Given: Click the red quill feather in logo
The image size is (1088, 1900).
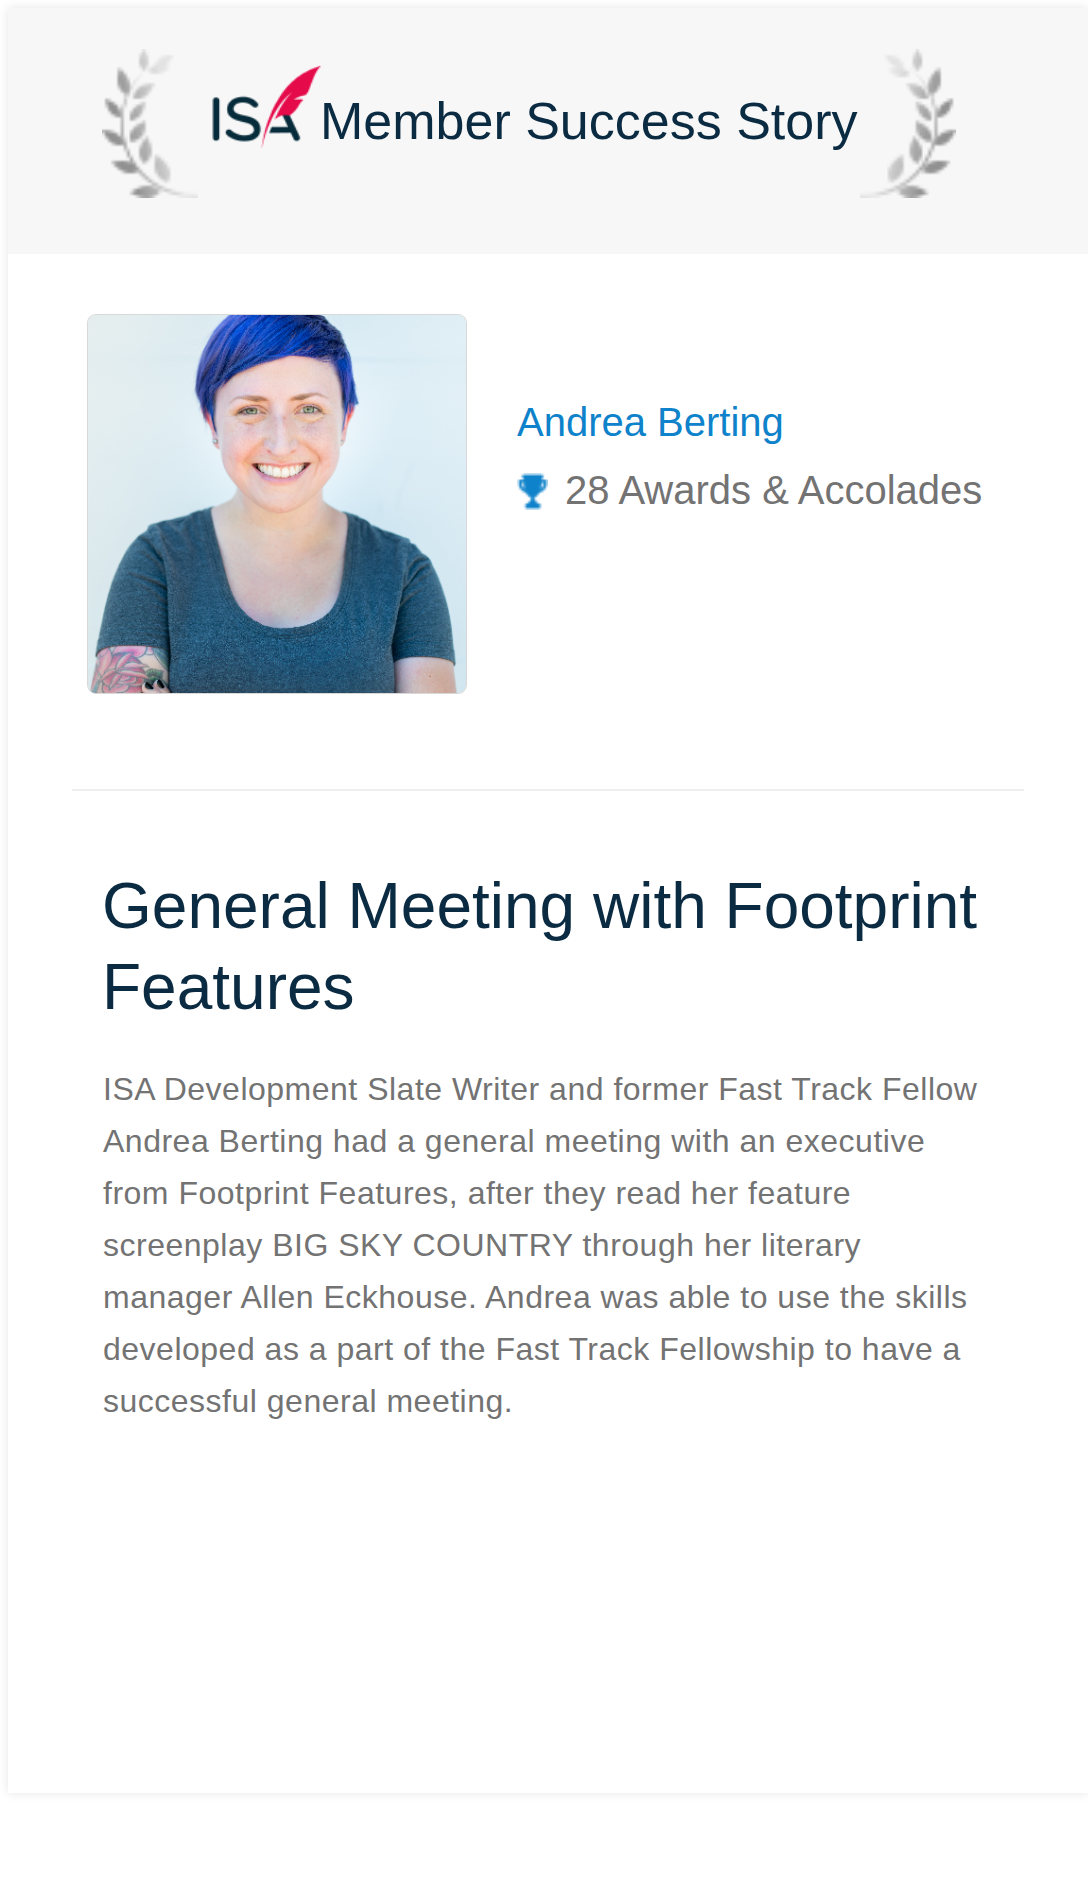Looking at the screenshot, I should pyautogui.click(x=293, y=100).
